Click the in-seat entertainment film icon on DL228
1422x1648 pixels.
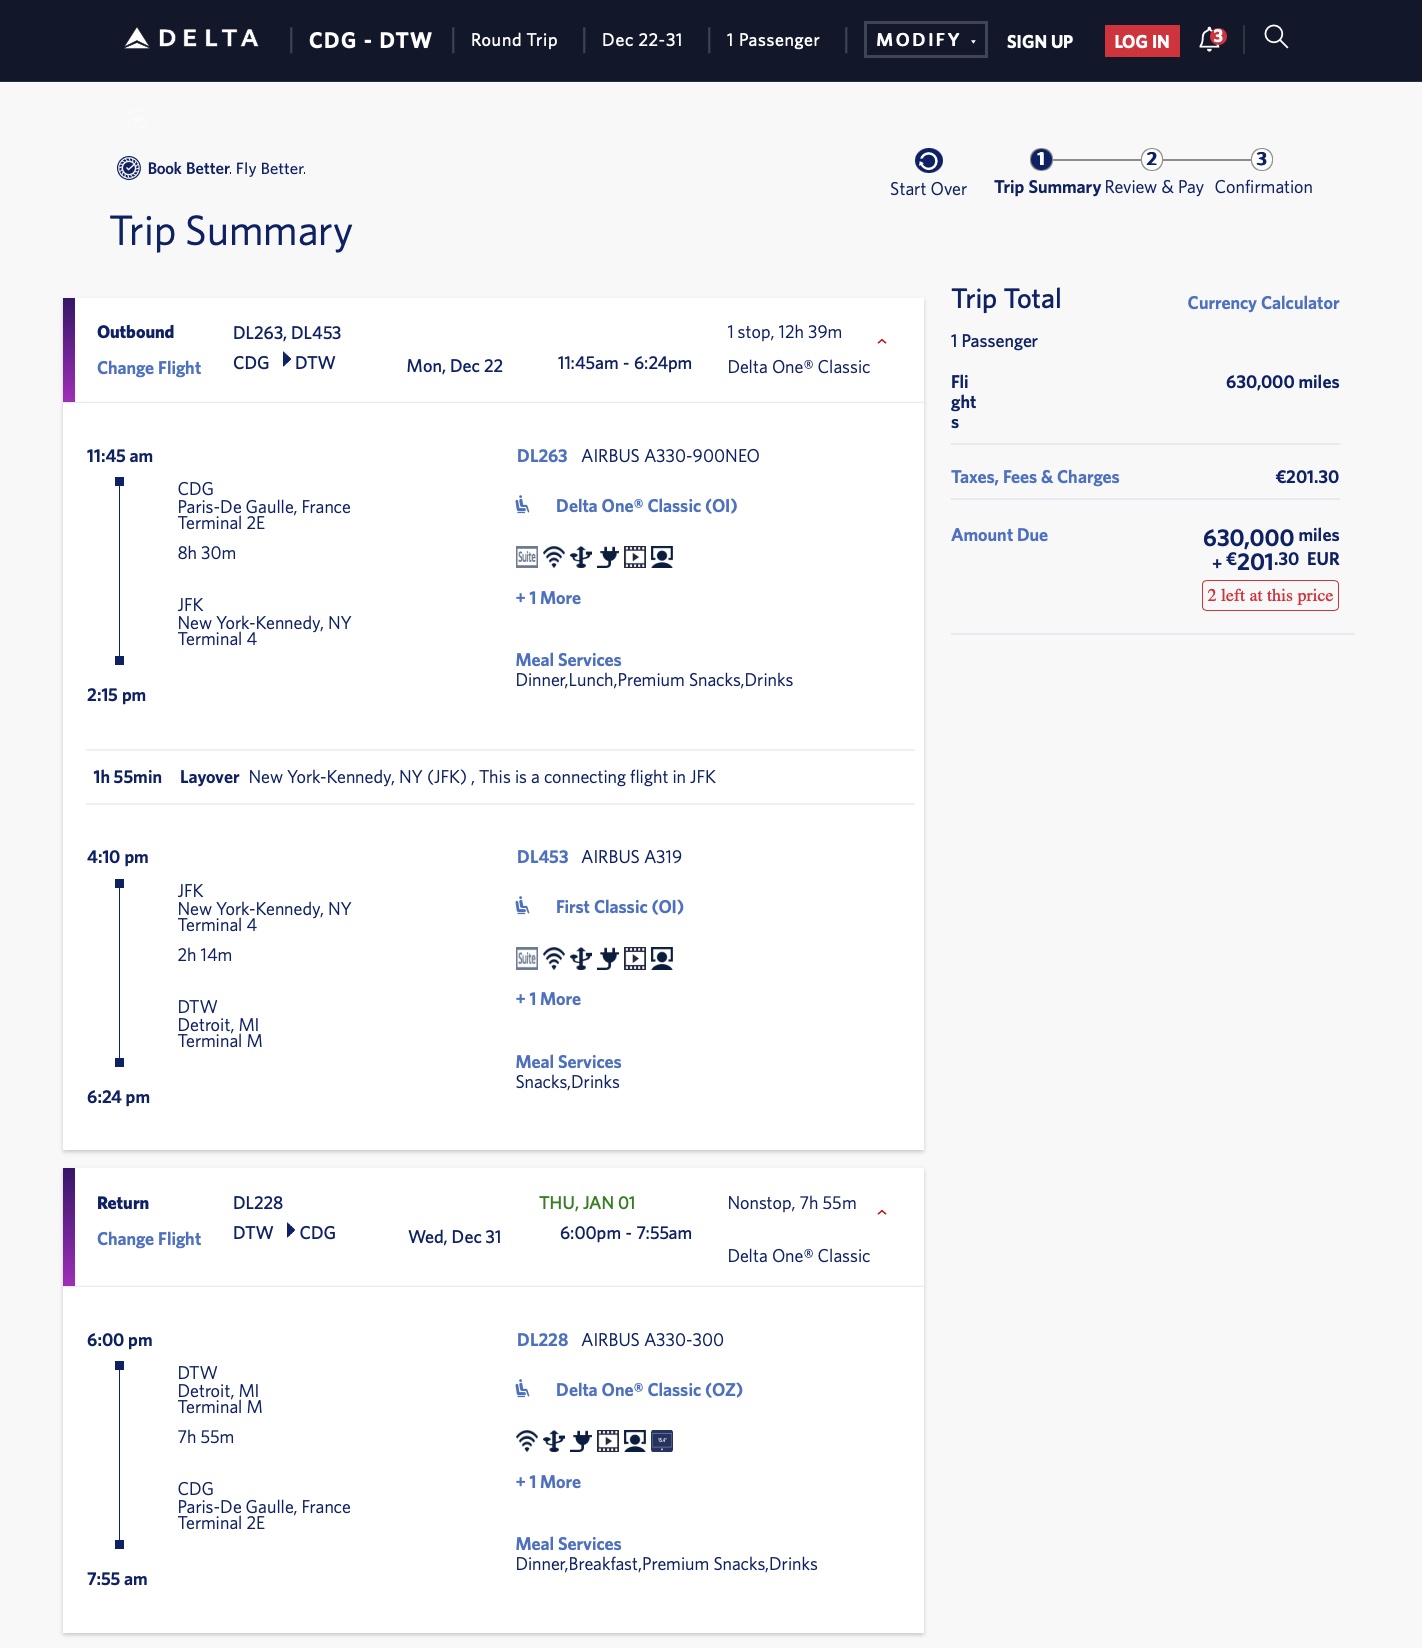point(608,1441)
